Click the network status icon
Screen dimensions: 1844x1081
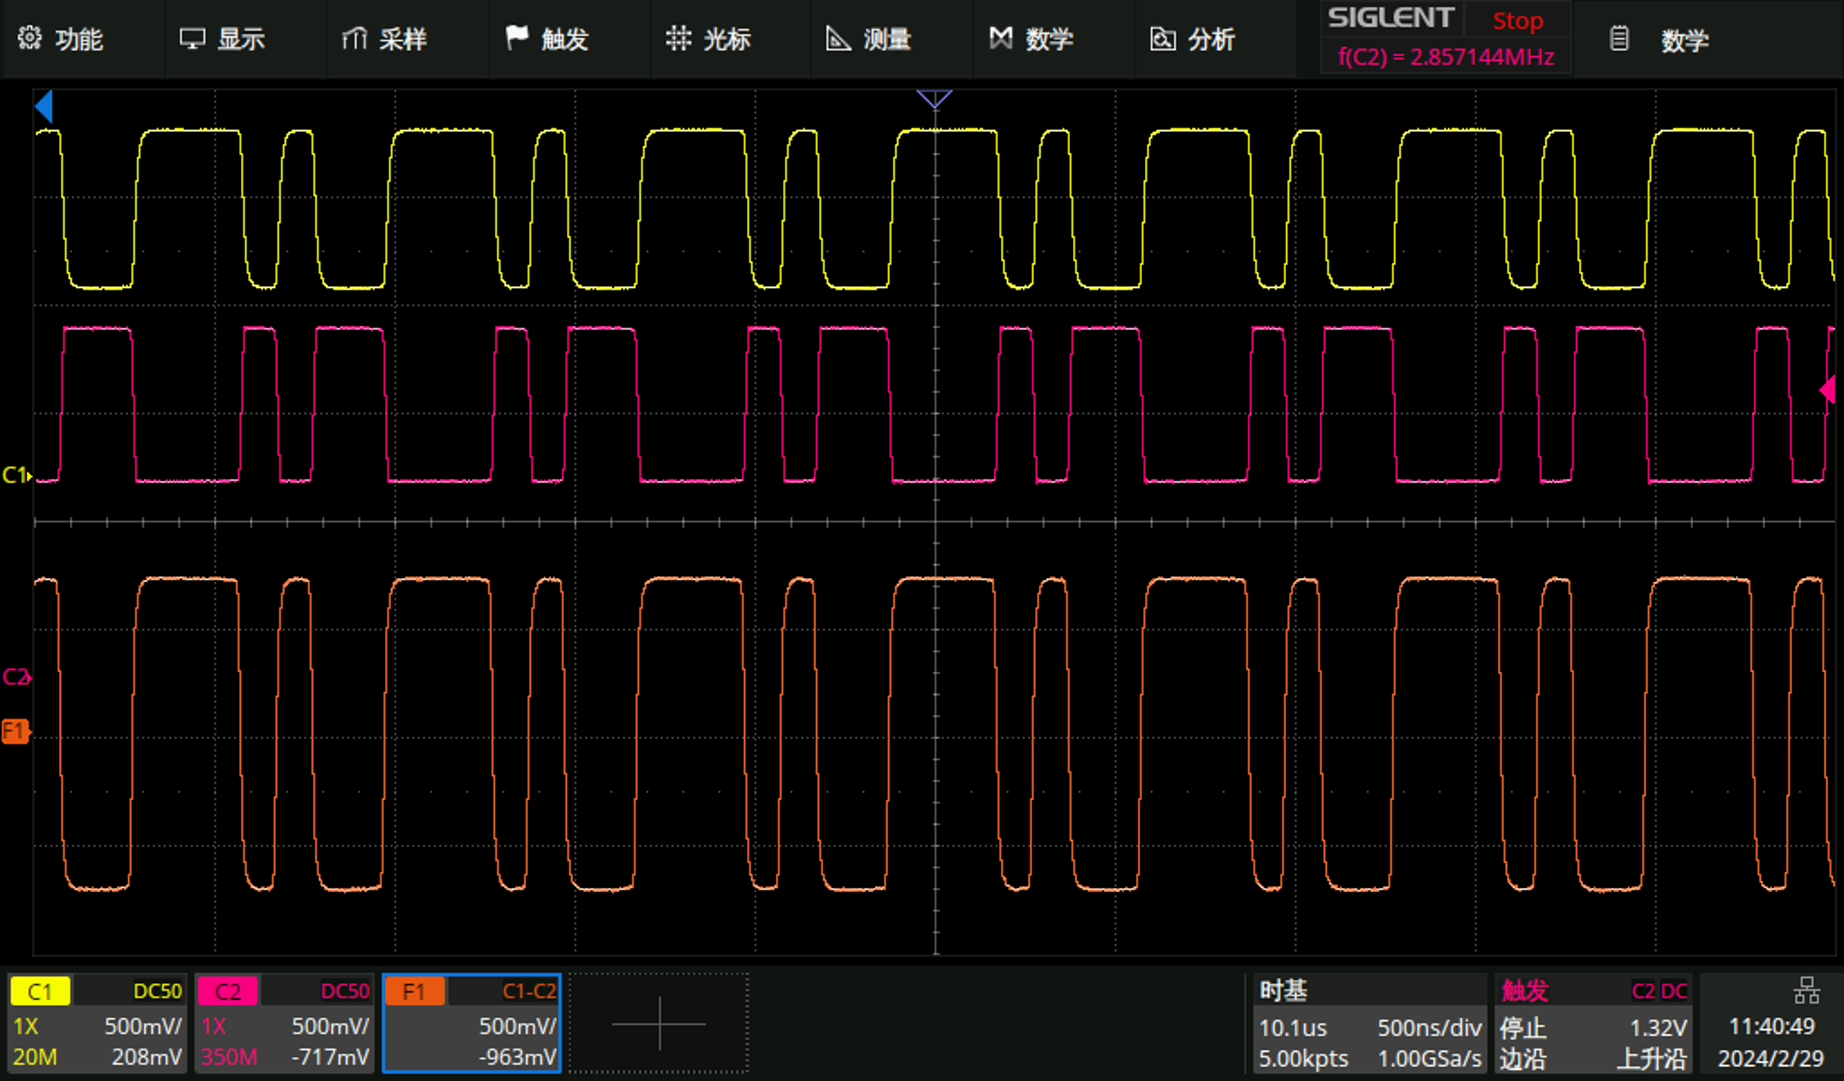1806,991
